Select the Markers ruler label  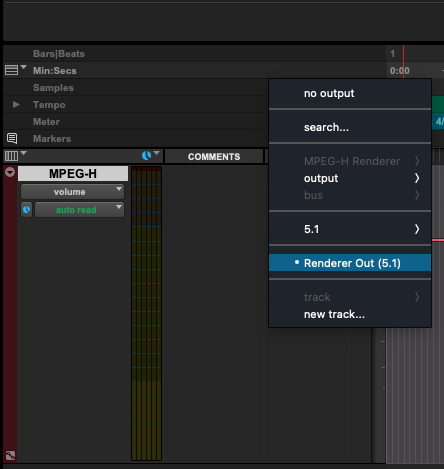pos(52,139)
